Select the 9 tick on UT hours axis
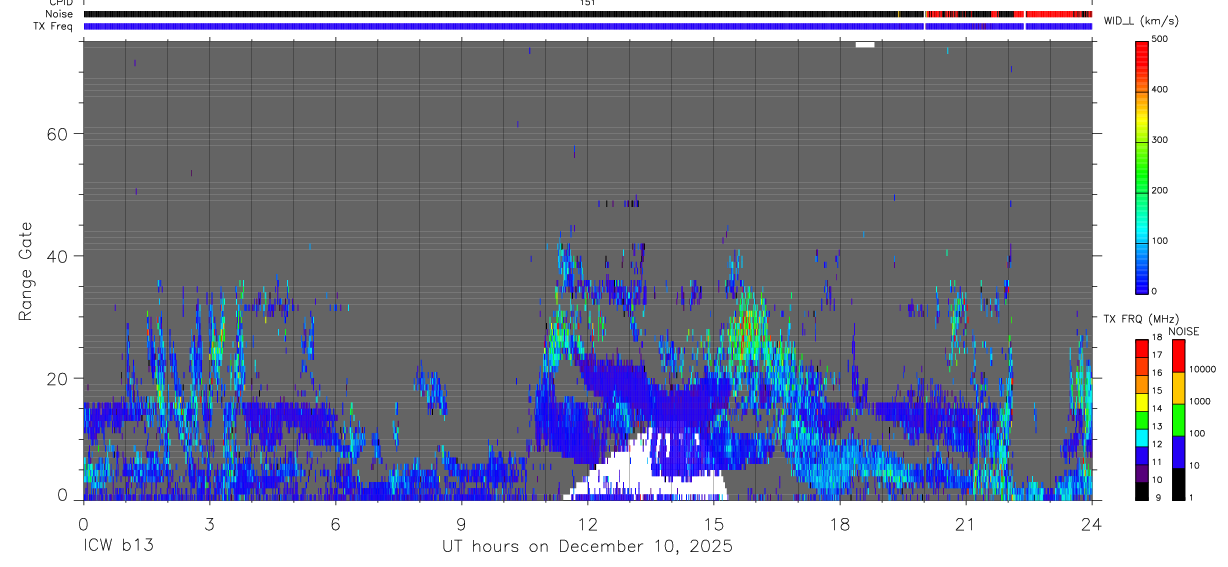 coord(461,523)
